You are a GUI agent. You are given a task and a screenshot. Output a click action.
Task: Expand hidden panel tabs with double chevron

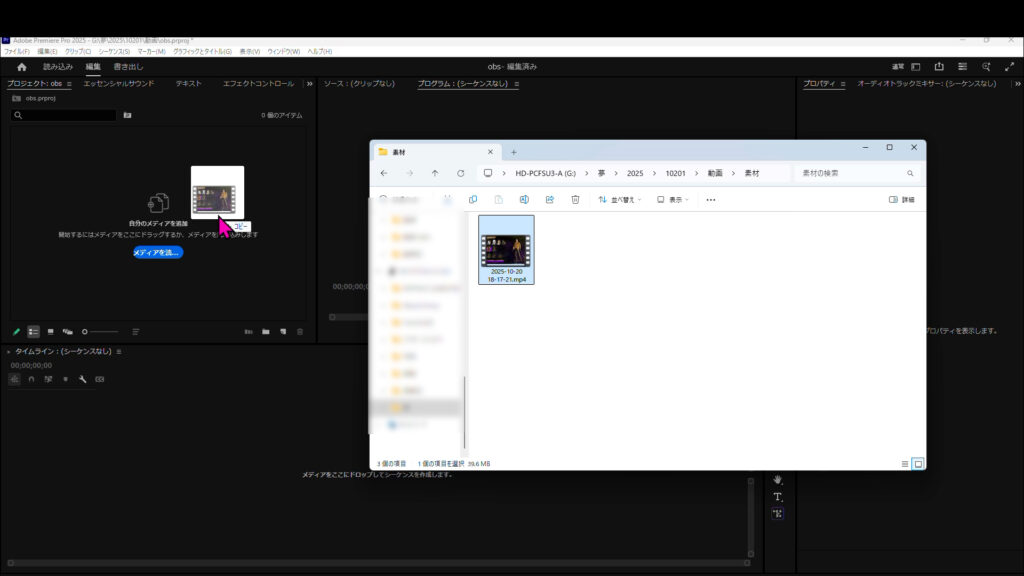[x=309, y=84]
